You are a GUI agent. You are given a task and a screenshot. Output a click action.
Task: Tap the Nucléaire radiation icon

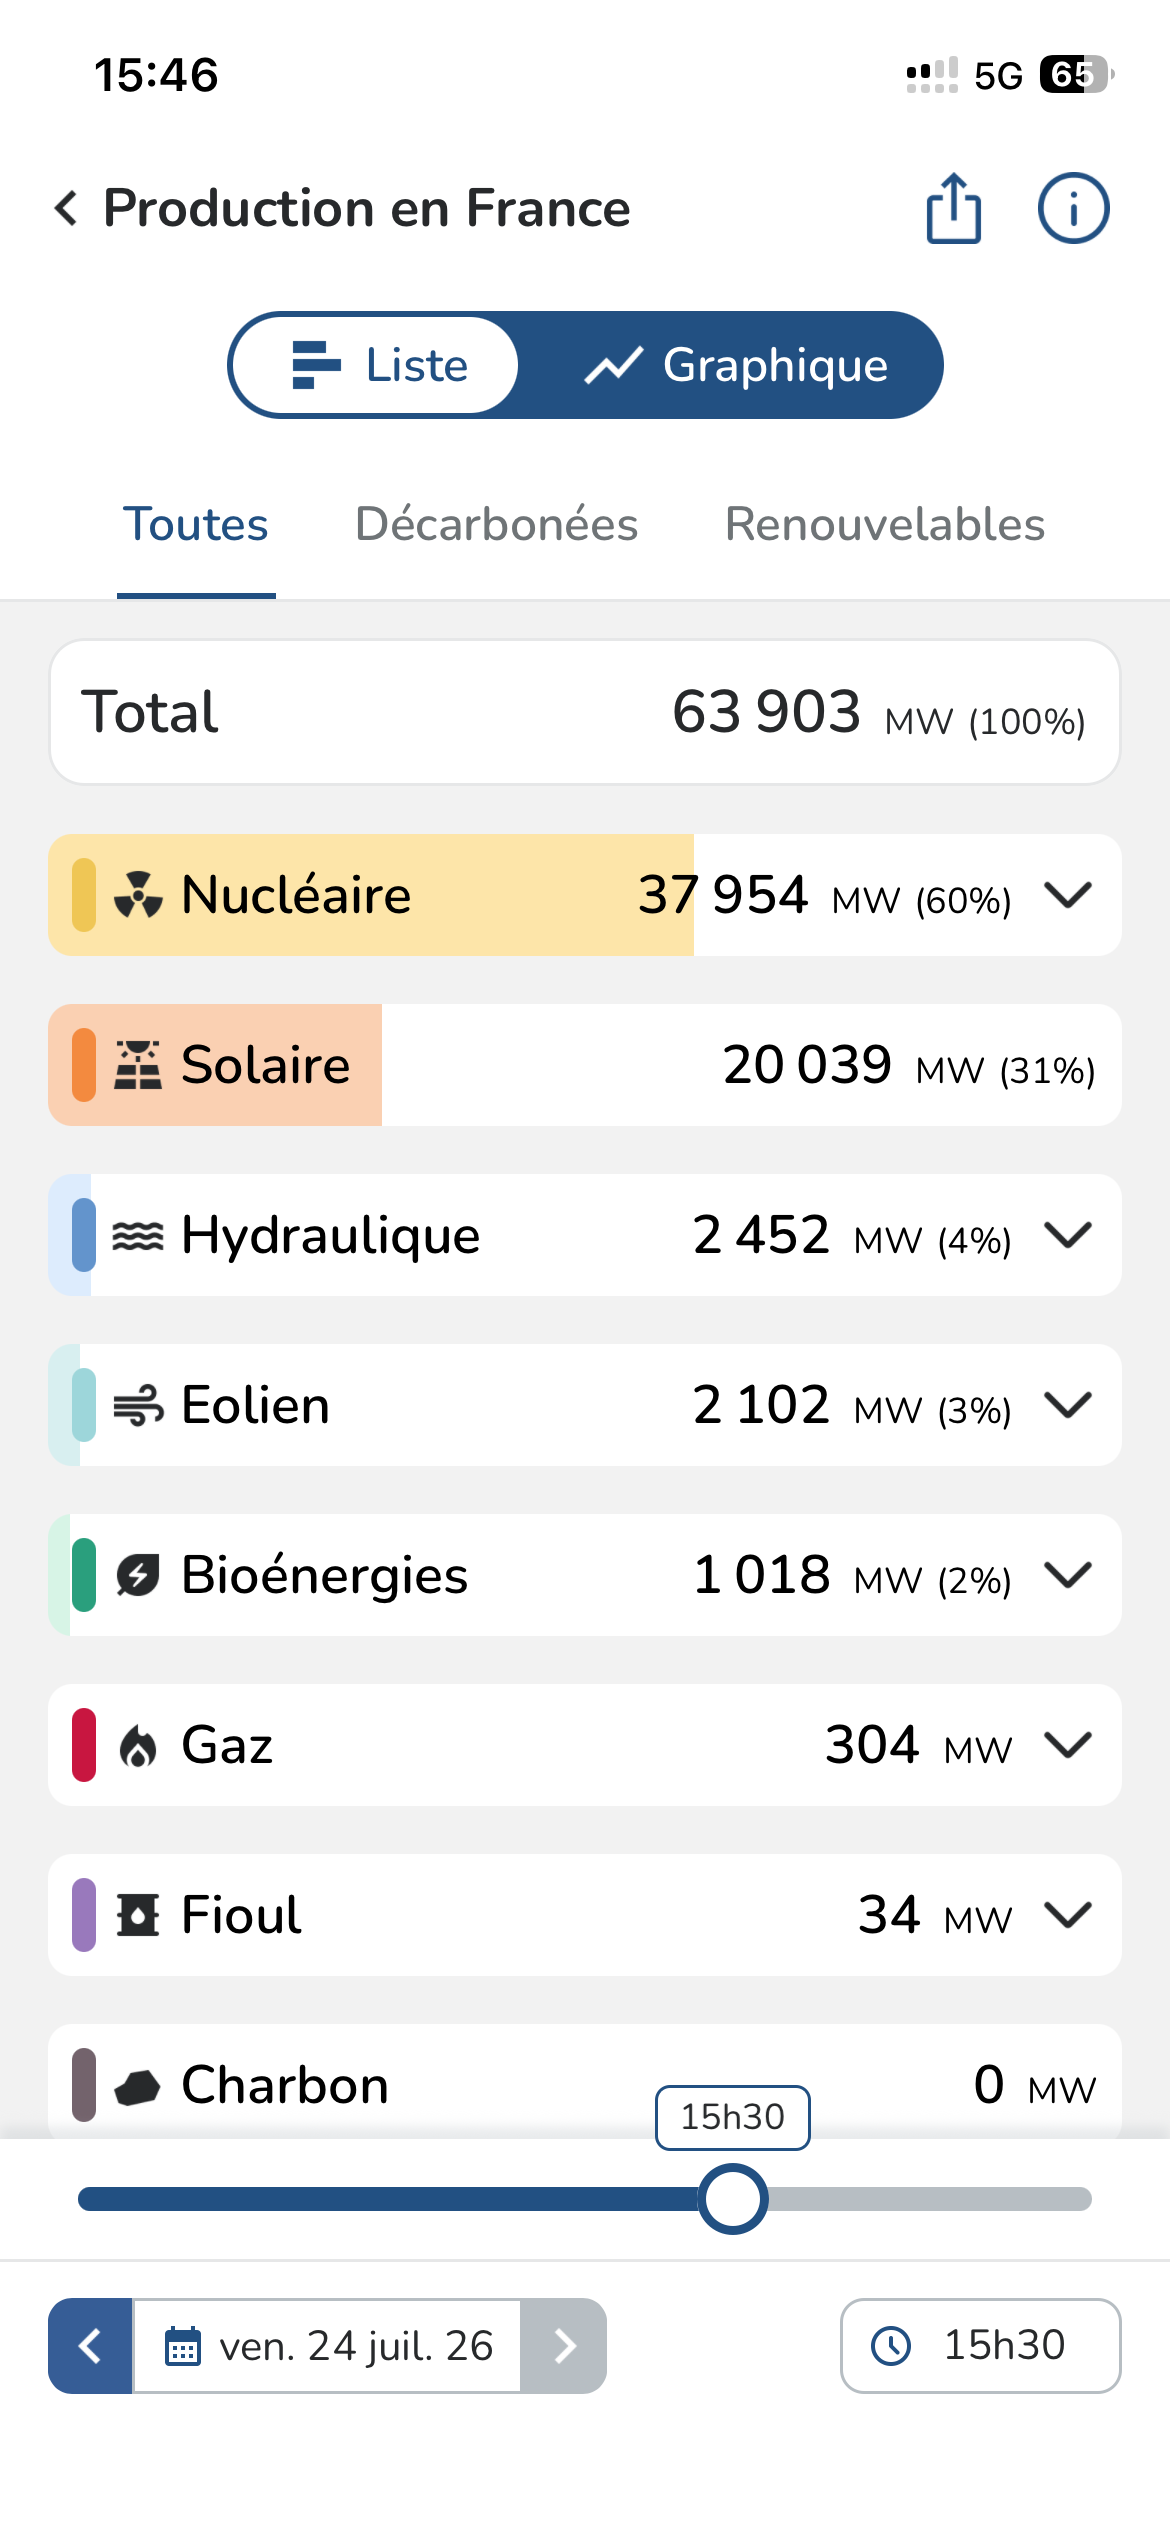(138, 895)
